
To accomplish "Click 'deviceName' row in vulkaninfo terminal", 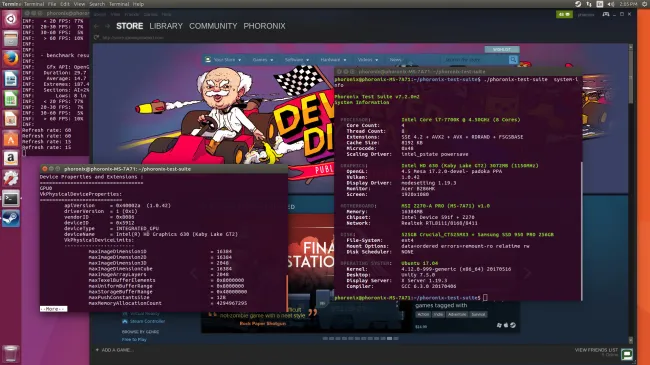I will coord(151,234).
